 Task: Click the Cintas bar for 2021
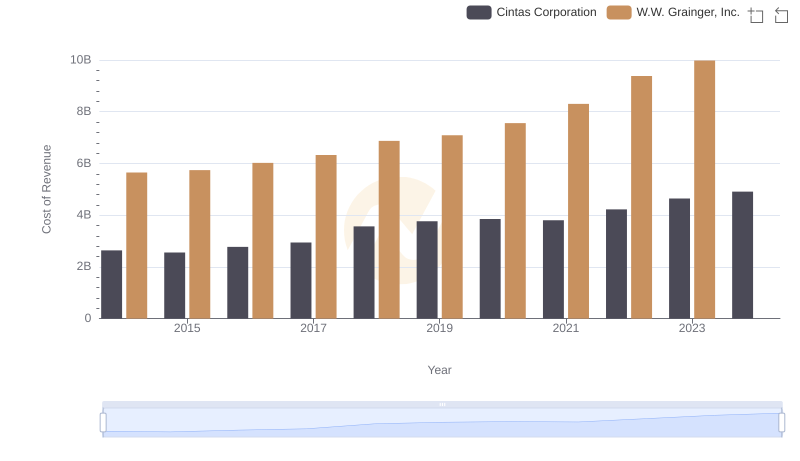coord(553,269)
